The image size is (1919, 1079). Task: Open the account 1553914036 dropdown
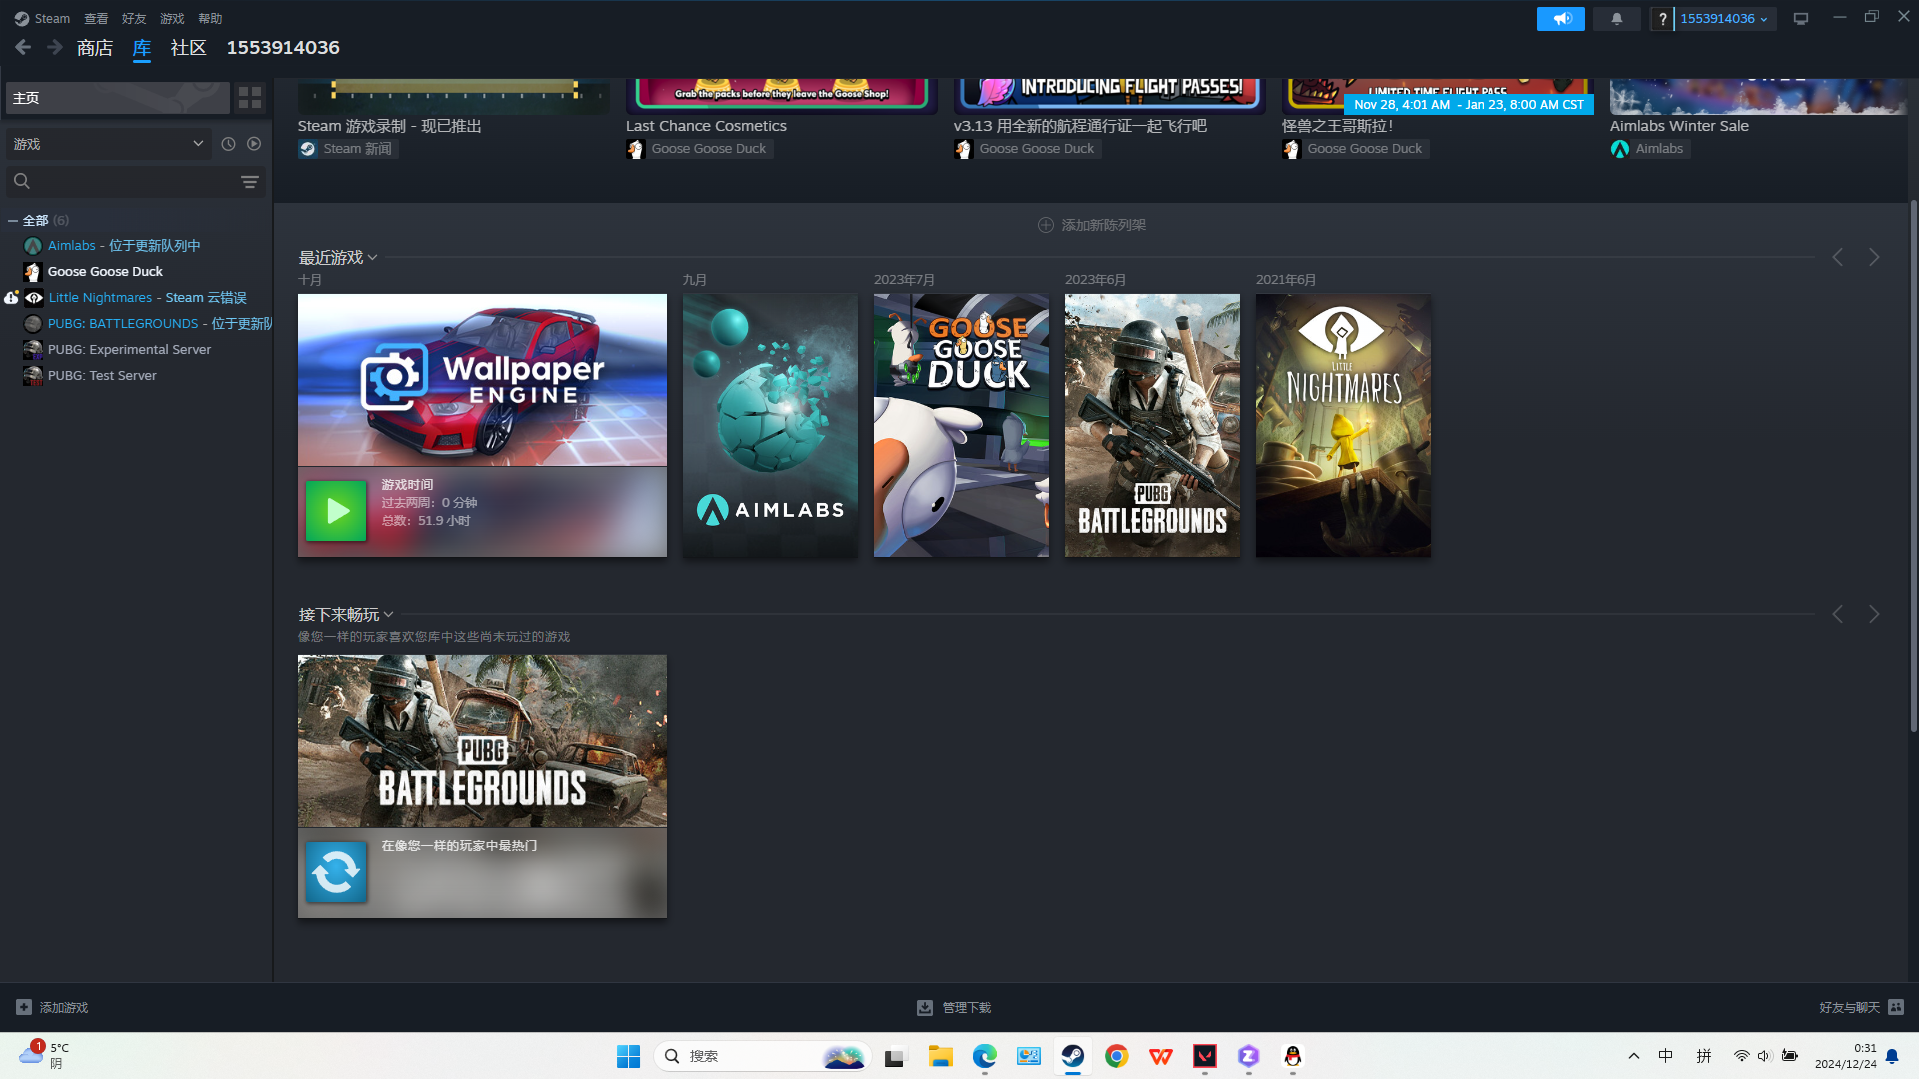[1724, 19]
